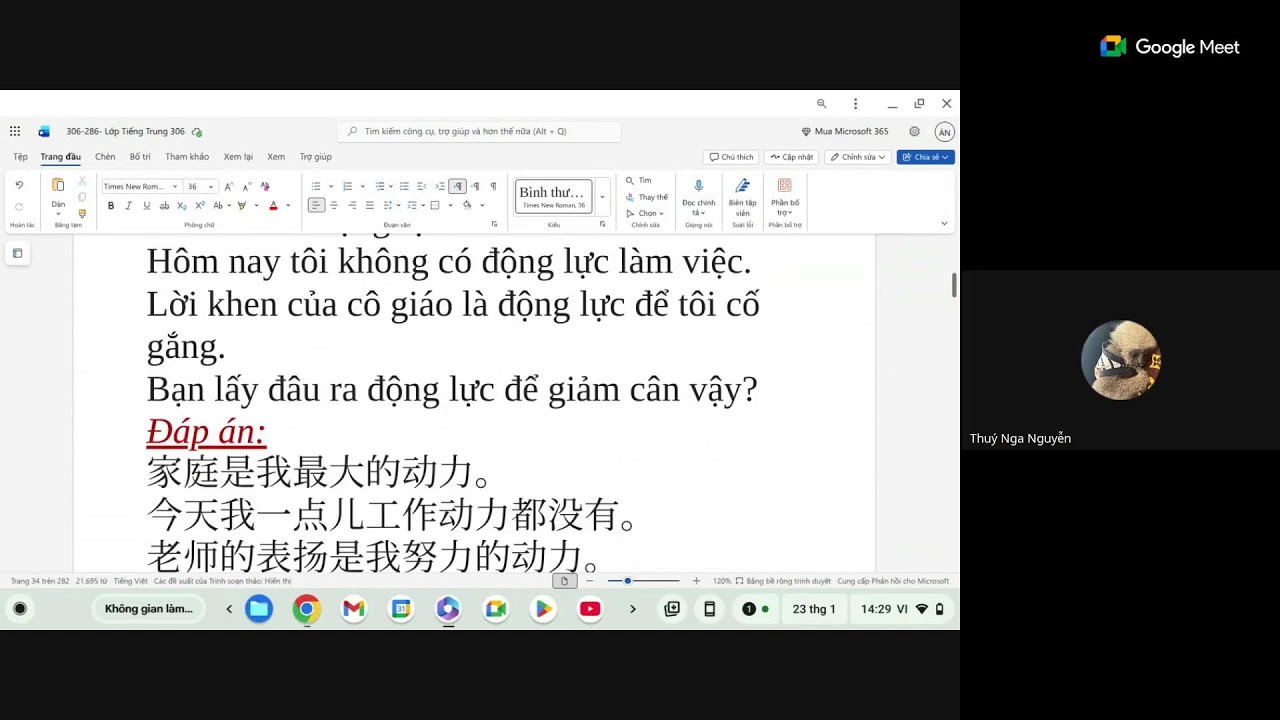Click the navigation pane icon at left
The width and height of the screenshot is (1280, 720).
point(17,254)
